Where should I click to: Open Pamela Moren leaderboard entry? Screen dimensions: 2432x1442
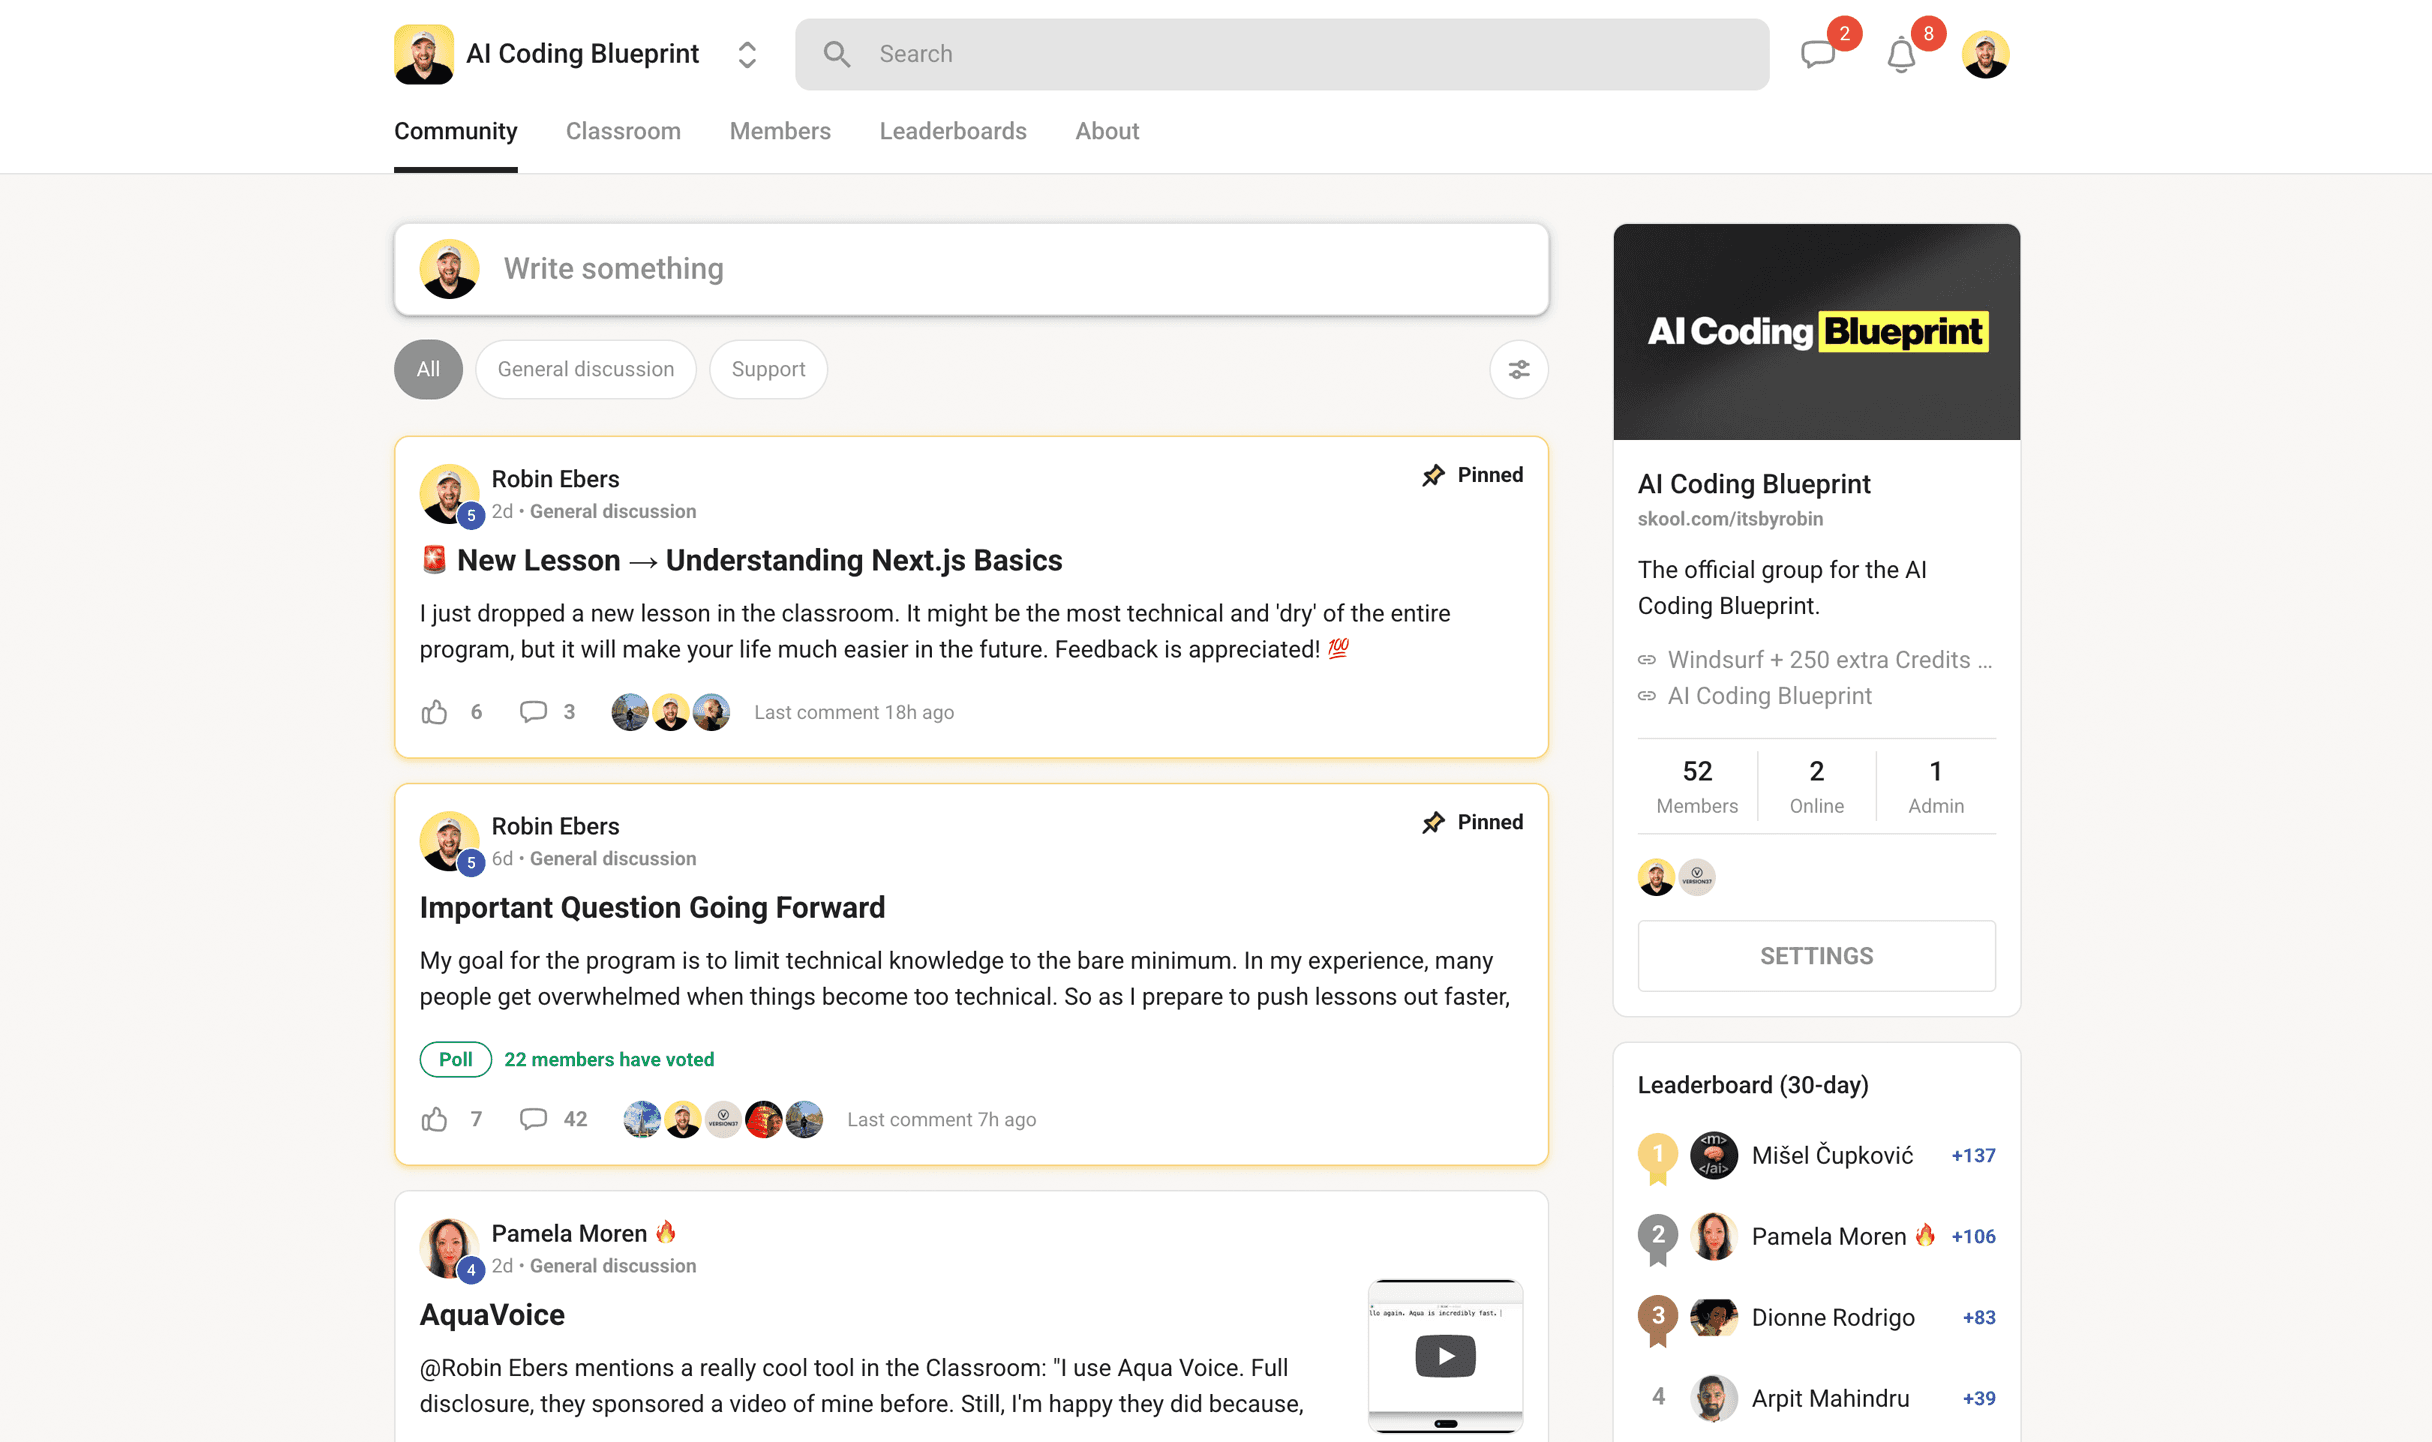point(1816,1237)
